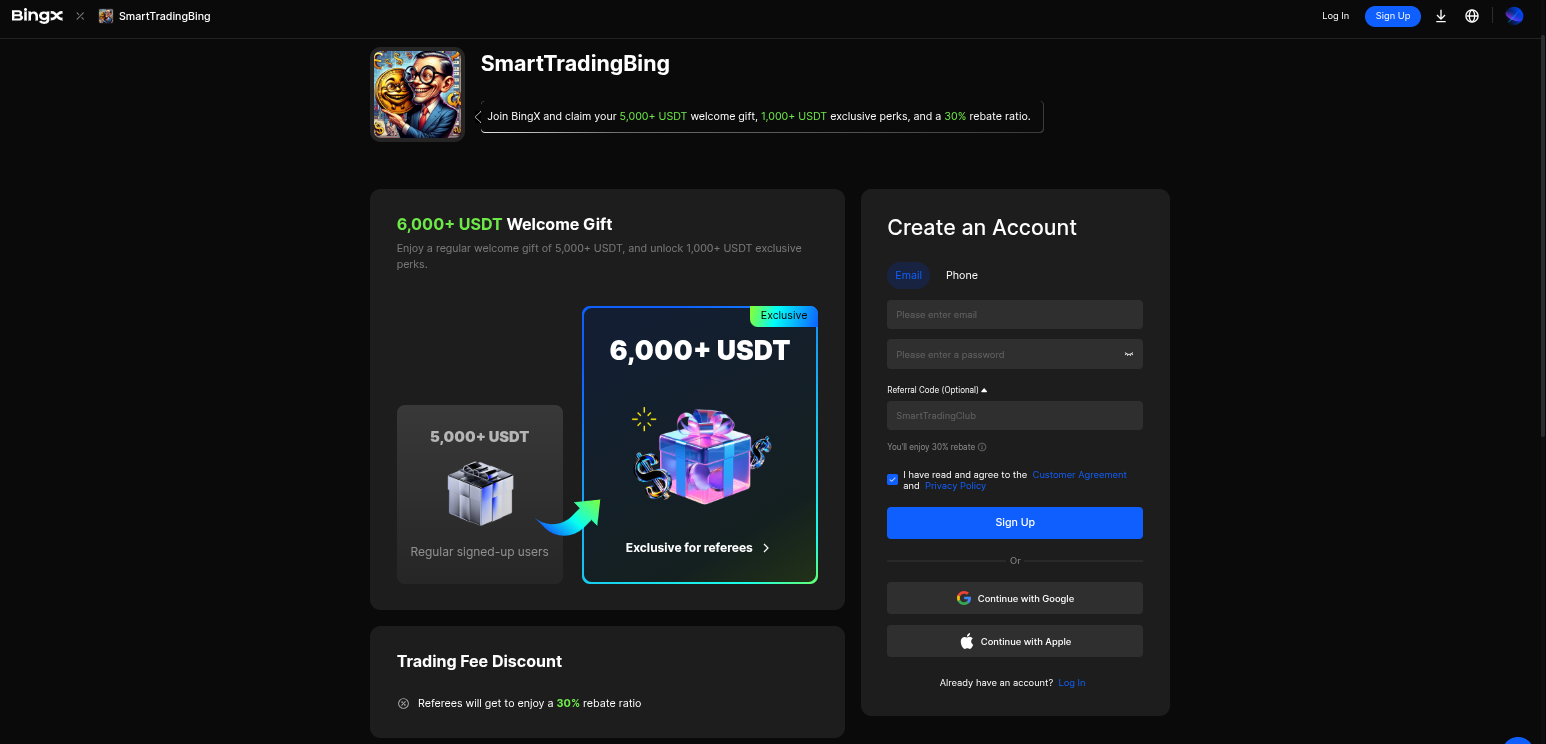This screenshot has height=744, width=1546.
Task: Expand Exclusive for referees chevron
Action: [x=766, y=548]
